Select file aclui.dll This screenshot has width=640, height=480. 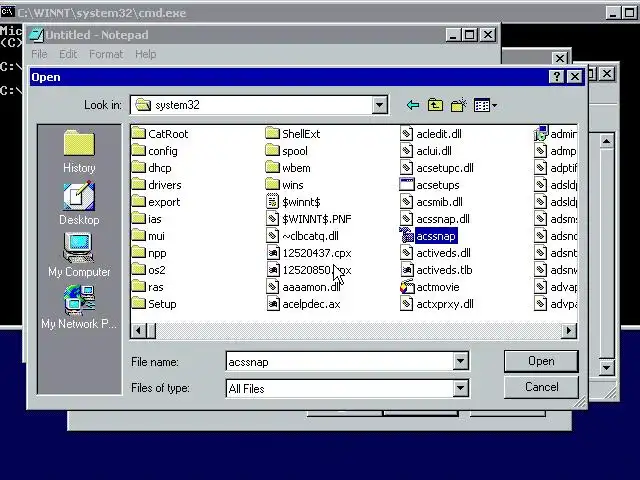coord(426,151)
